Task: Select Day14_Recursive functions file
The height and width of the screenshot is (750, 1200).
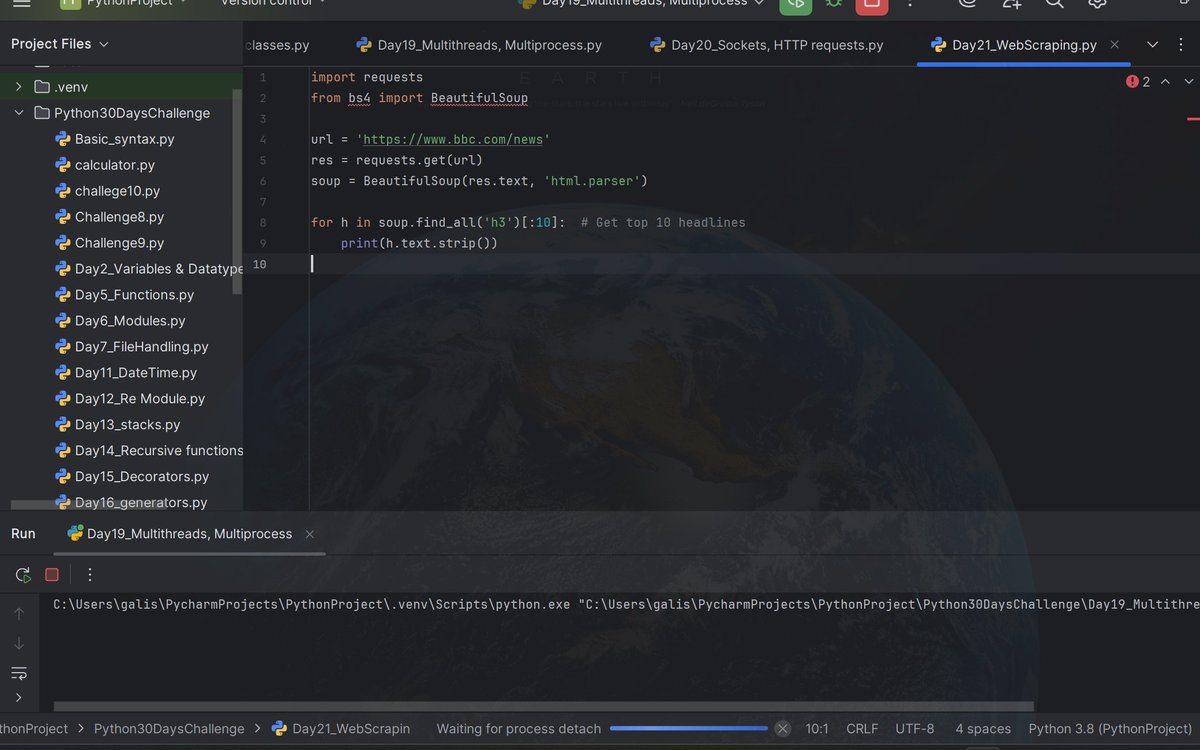Action: 158,451
